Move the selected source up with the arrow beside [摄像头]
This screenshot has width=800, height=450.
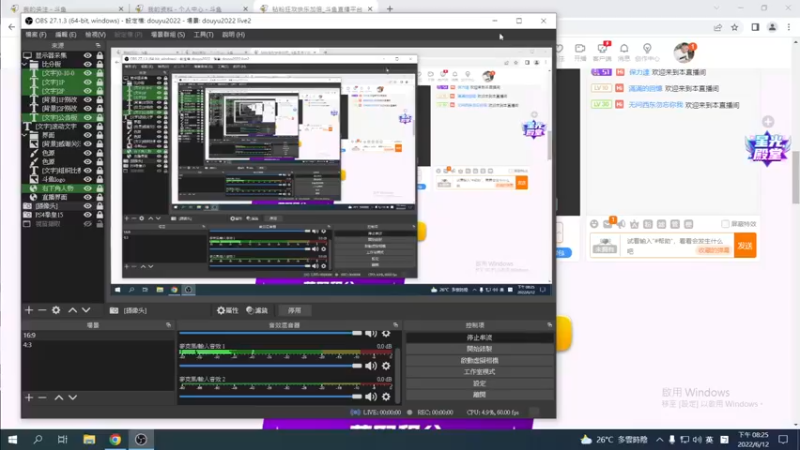pyautogui.click(x=72, y=310)
